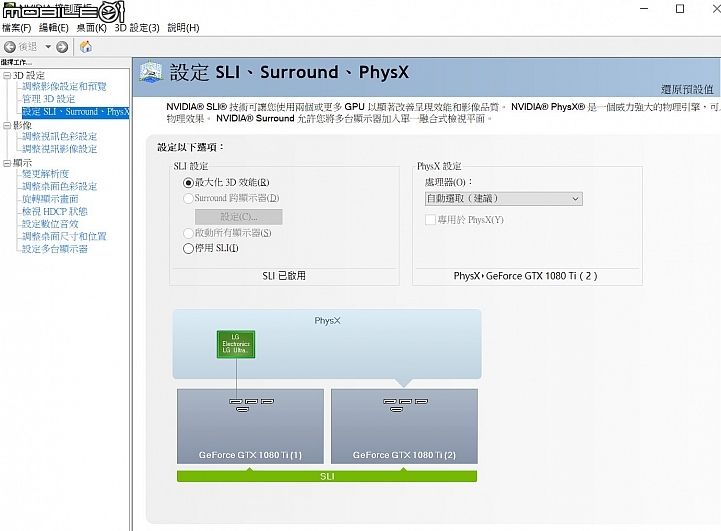Click the LG Electronics monitor icon
This screenshot has height=531, width=721.
tap(236, 344)
